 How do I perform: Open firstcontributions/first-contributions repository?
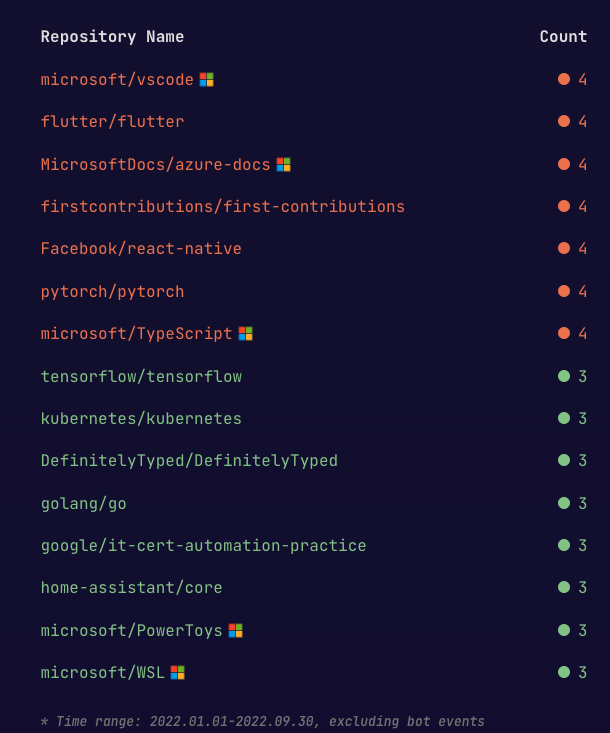click(x=222, y=207)
